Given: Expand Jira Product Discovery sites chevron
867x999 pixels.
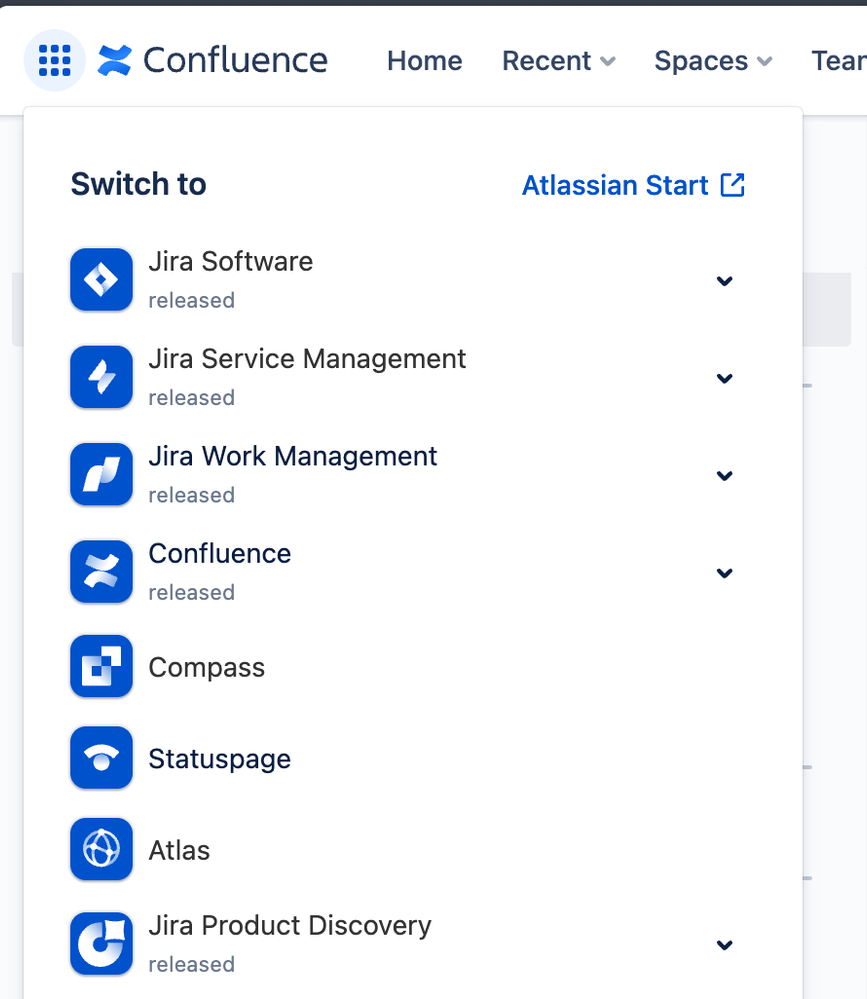Looking at the screenshot, I should [724, 945].
